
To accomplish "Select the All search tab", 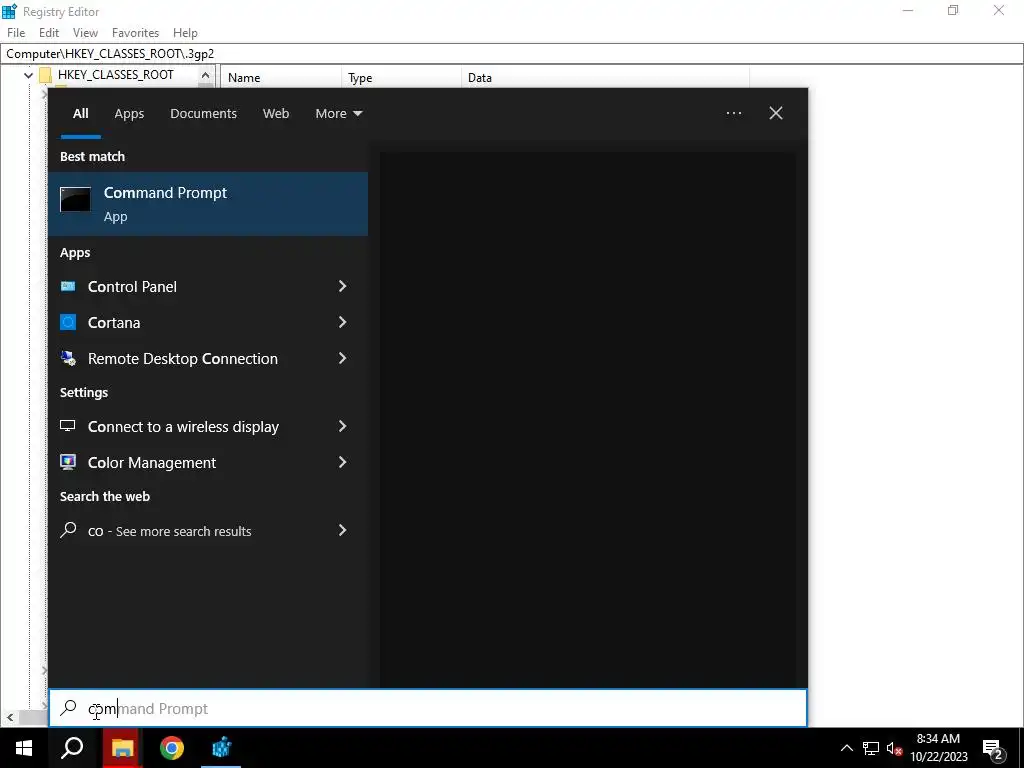I will pyautogui.click(x=80, y=113).
